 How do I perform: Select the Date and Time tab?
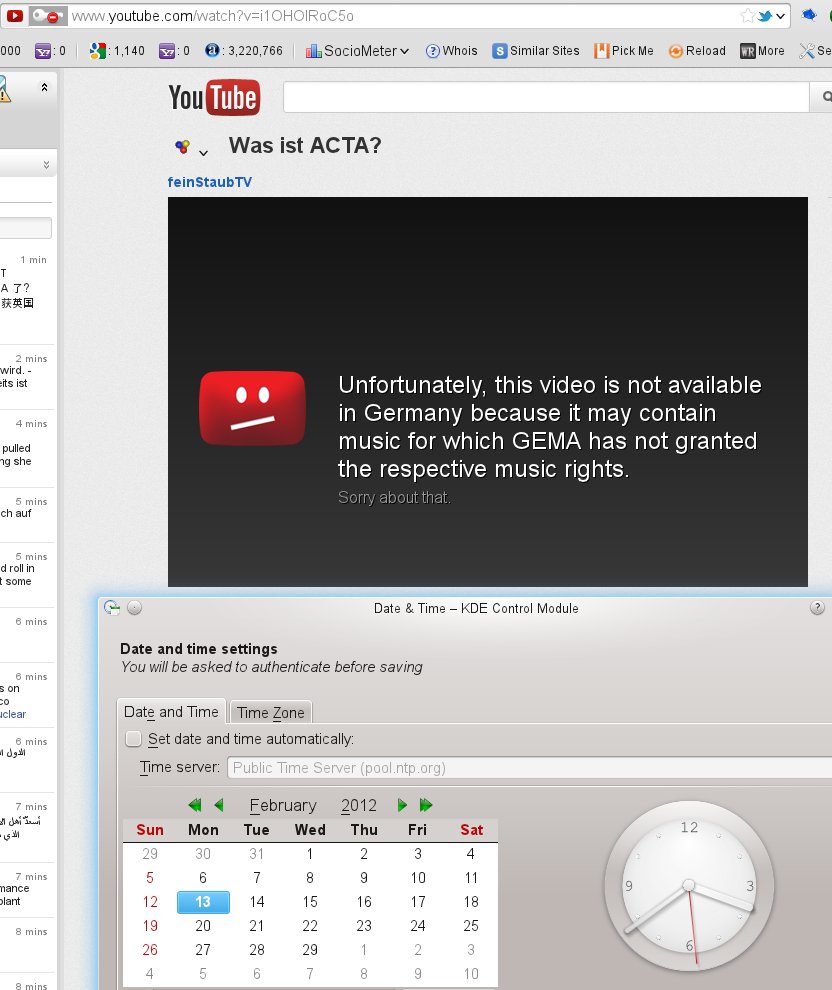click(x=171, y=712)
